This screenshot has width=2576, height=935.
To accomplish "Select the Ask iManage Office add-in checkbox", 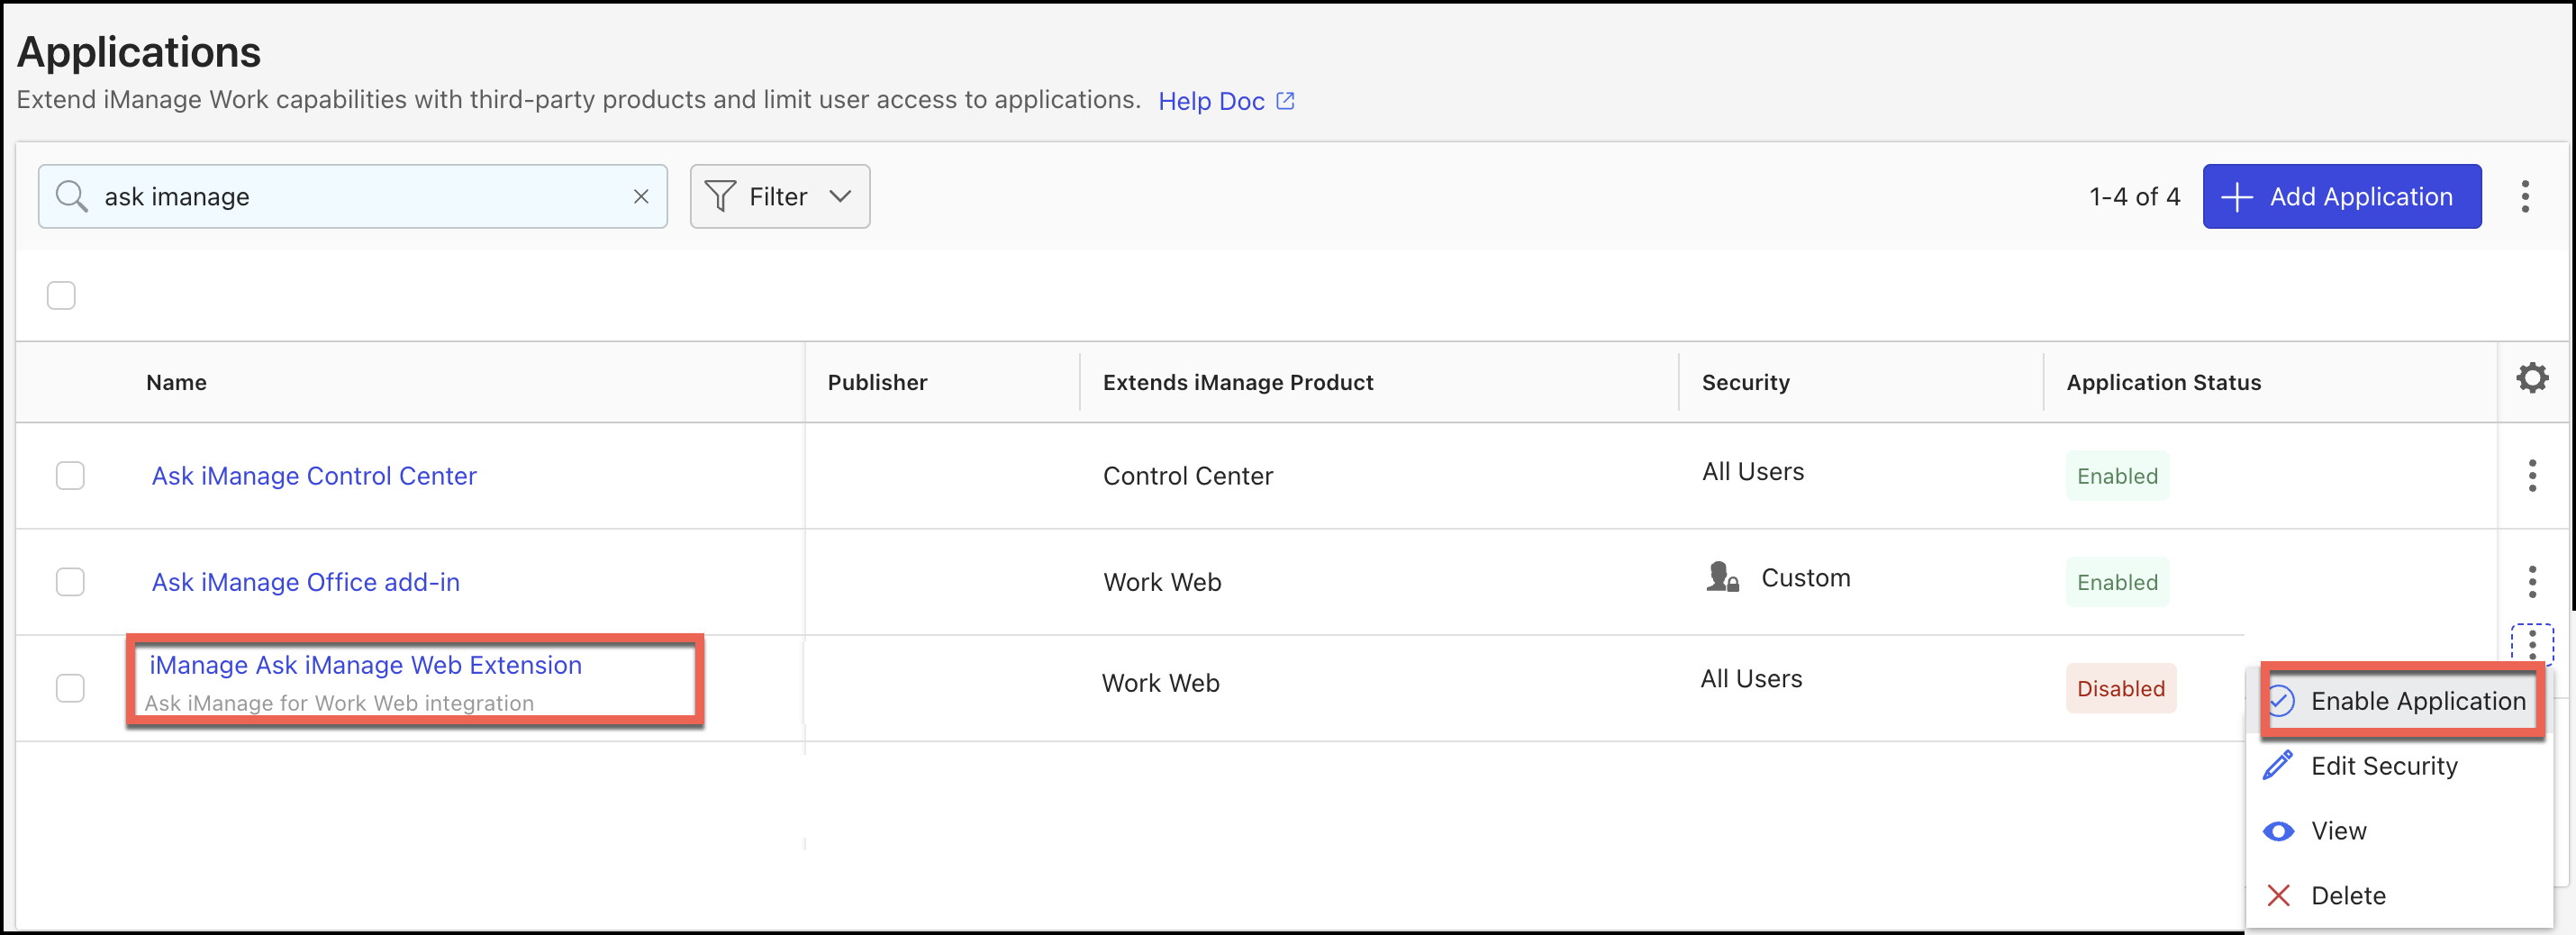I will 70,581.
